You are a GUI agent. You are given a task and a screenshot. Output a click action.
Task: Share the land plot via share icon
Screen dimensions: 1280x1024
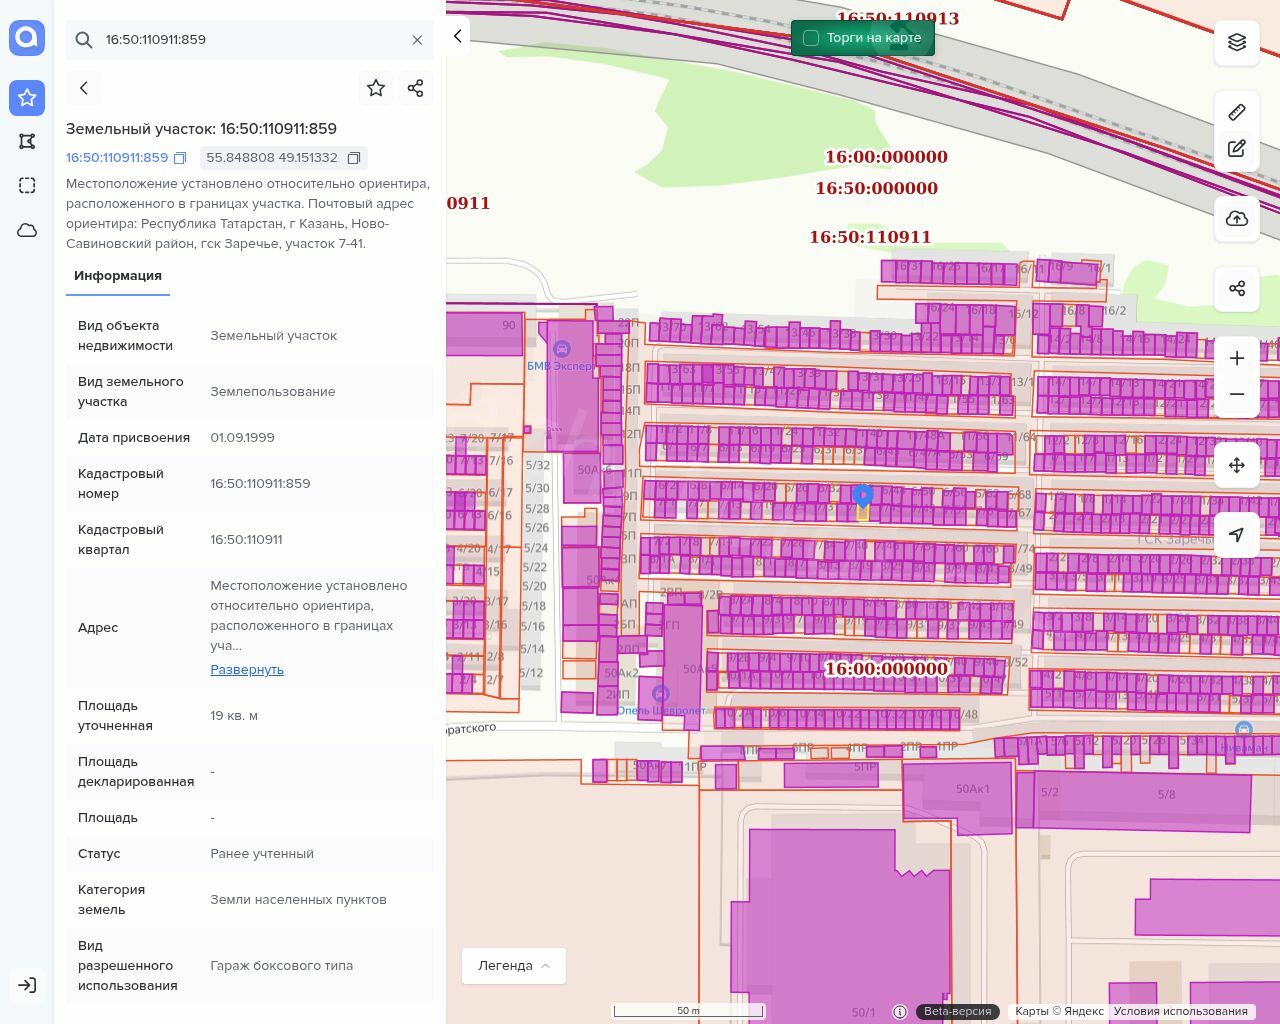[416, 88]
